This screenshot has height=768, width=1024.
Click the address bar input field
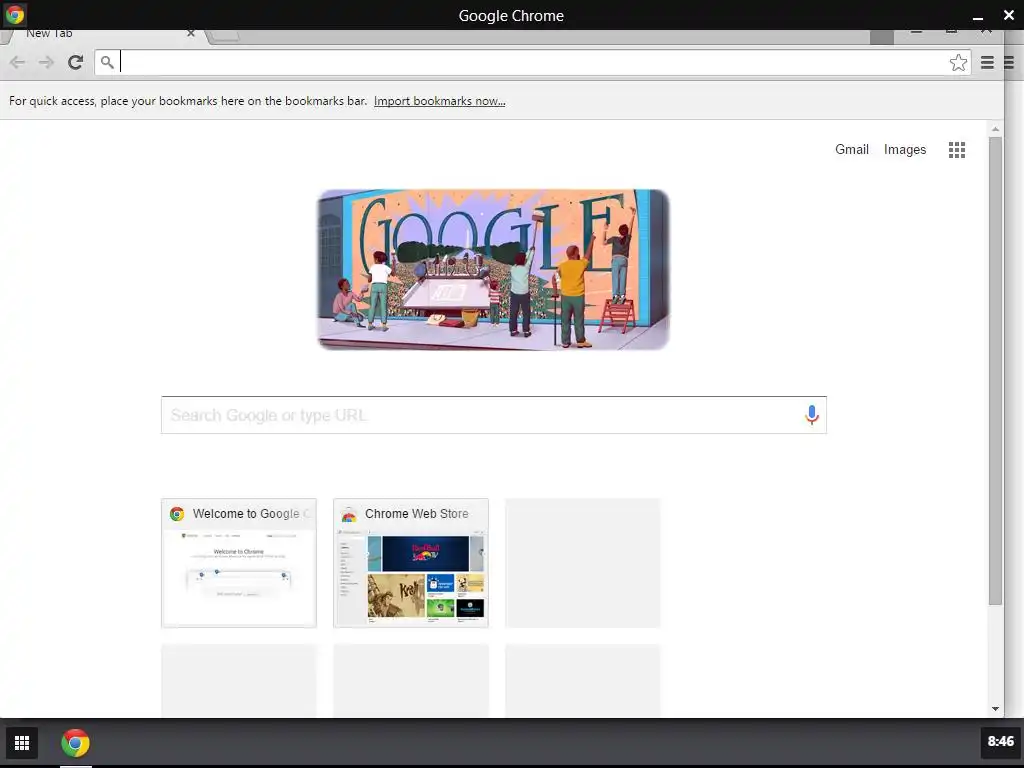(x=532, y=62)
